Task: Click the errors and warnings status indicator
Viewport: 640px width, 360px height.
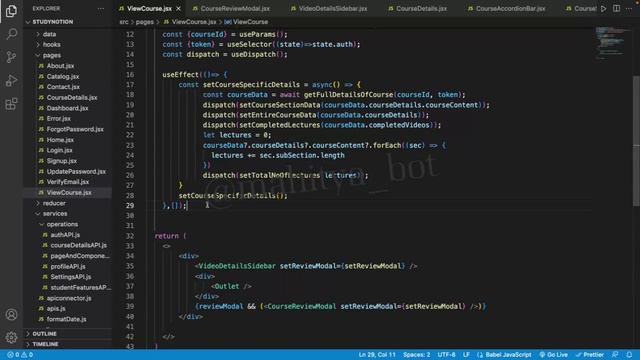Action: point(20,355)
